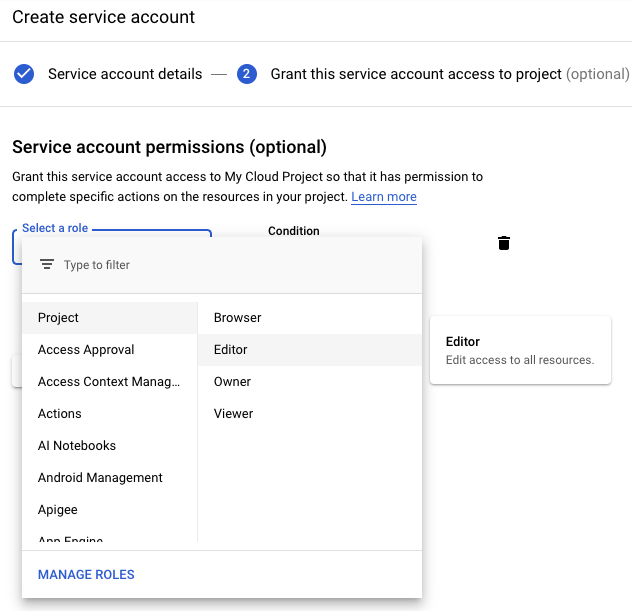Image resolution: width=632 pixels, height=611 pixels.
Task: Open the Learn more link
Action: tap(384, 197)
